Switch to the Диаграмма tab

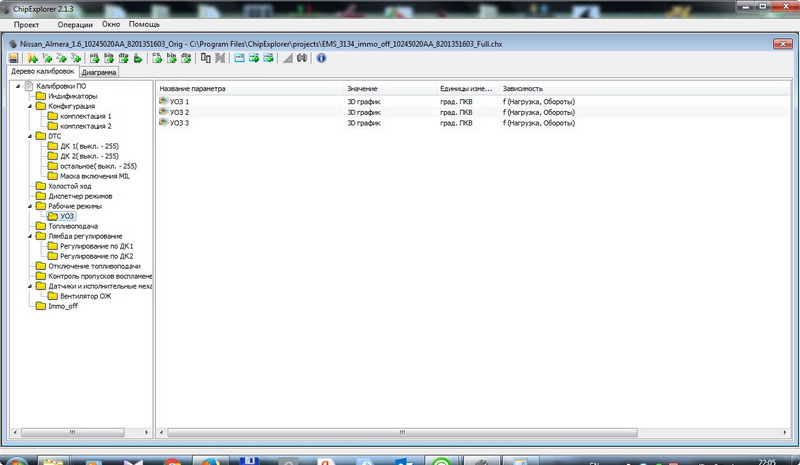(99, 73)
